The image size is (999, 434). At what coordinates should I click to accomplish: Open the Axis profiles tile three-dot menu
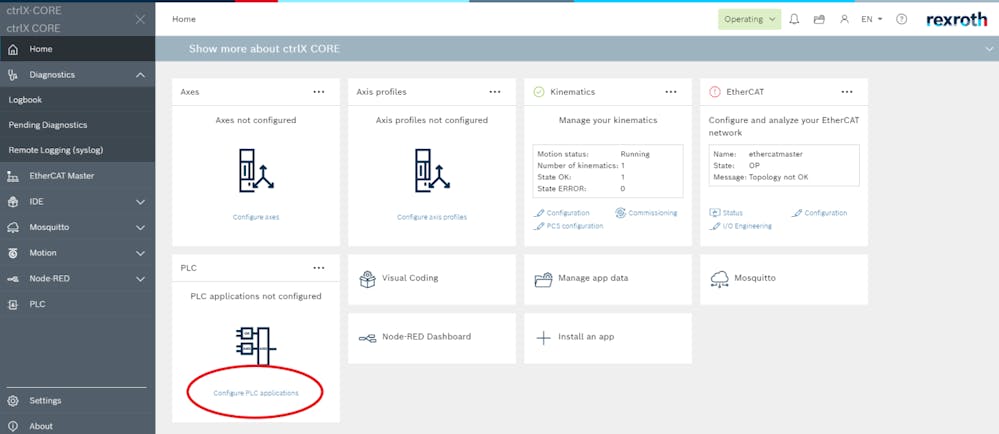495,92
